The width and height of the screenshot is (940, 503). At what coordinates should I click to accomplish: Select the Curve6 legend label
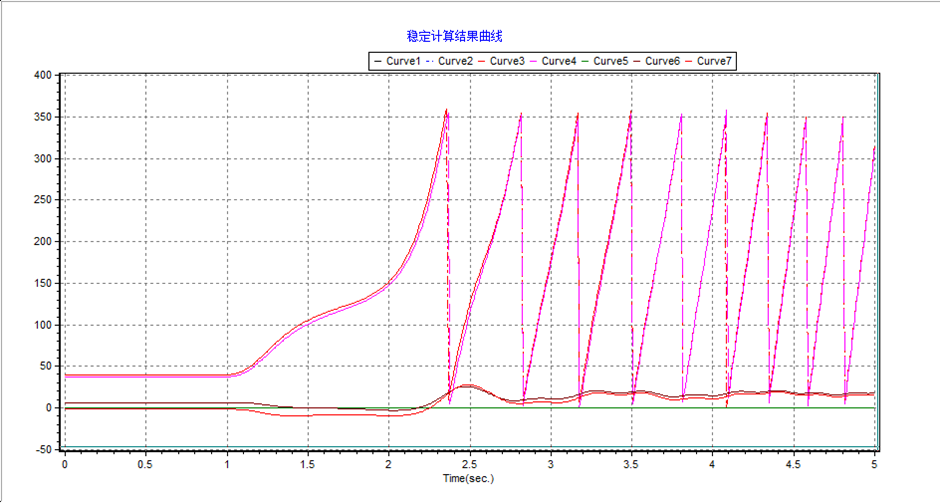[x=662, y=61]
